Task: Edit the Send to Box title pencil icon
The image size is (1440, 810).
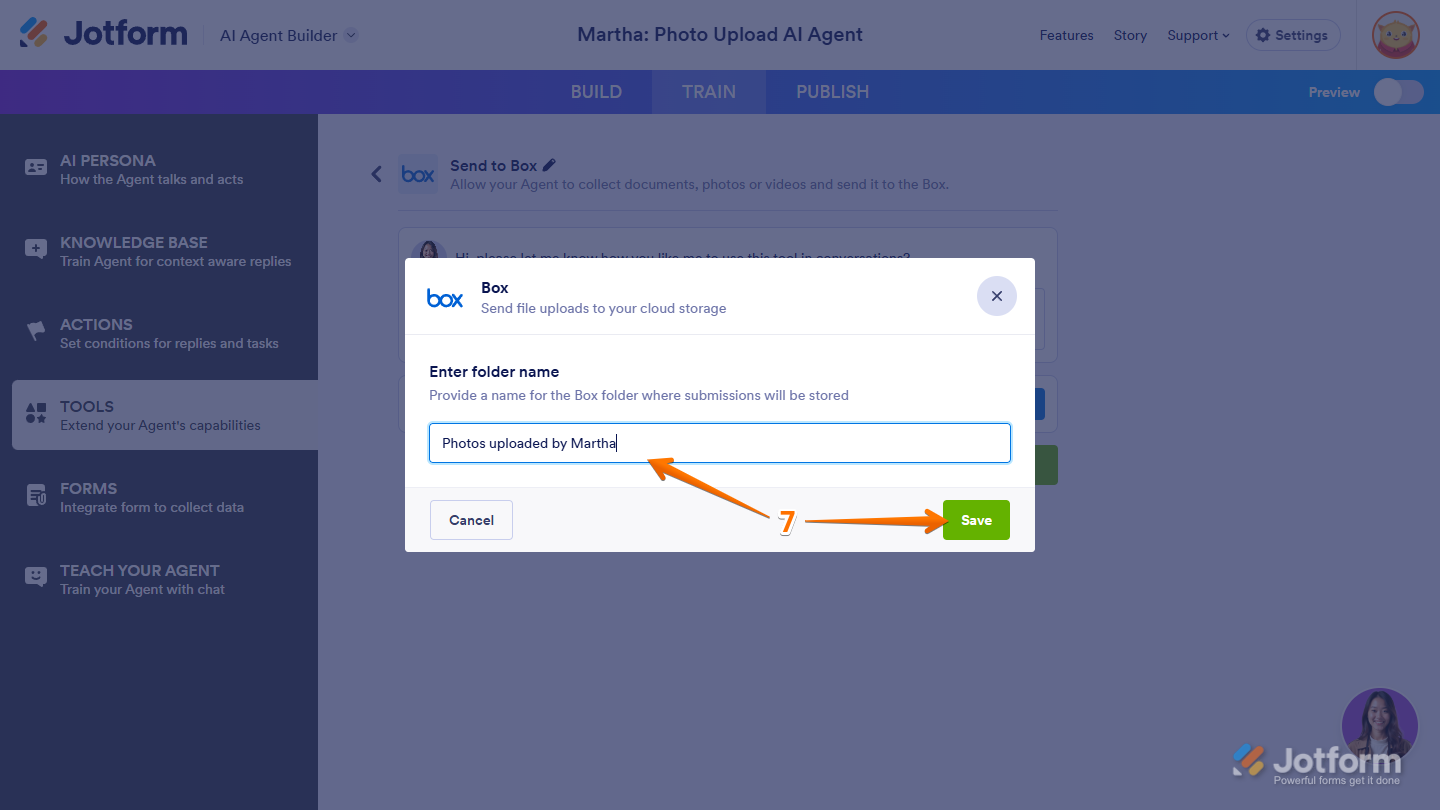Action: point(549,165)
